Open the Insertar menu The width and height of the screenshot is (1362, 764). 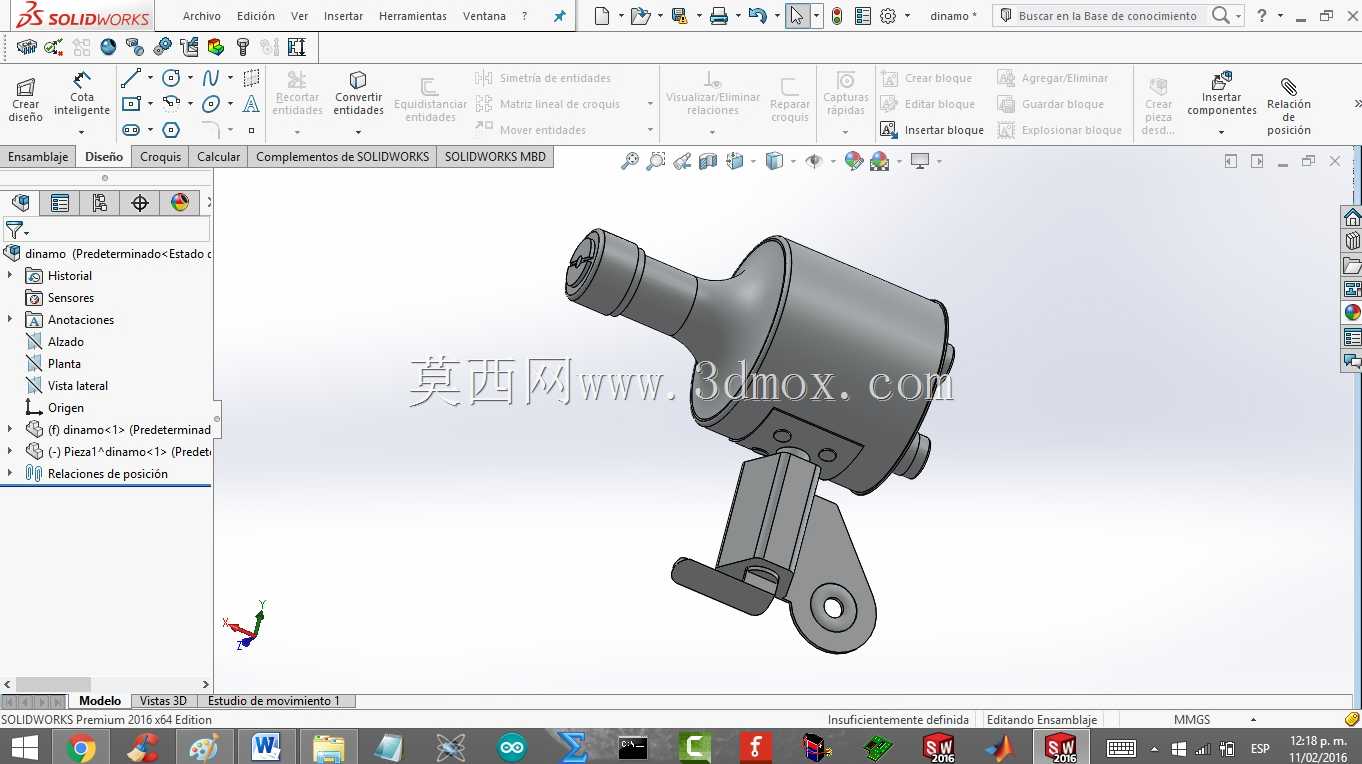coord(344,16)
